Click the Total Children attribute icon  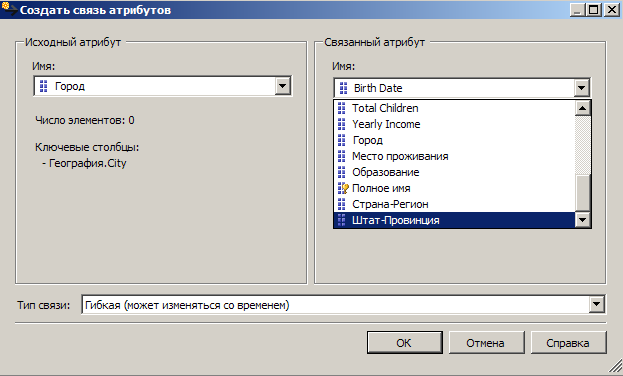(x=341, y=108)
